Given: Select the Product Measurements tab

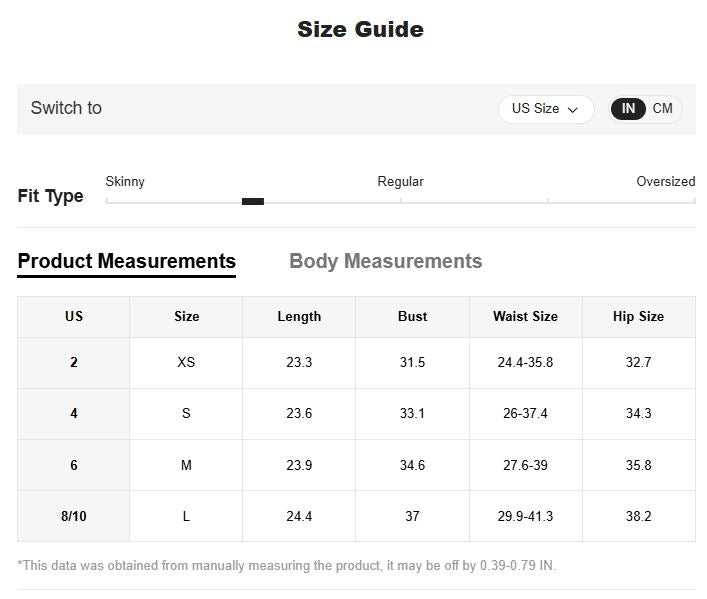Looking at the screenshot, I should point(127,261).
